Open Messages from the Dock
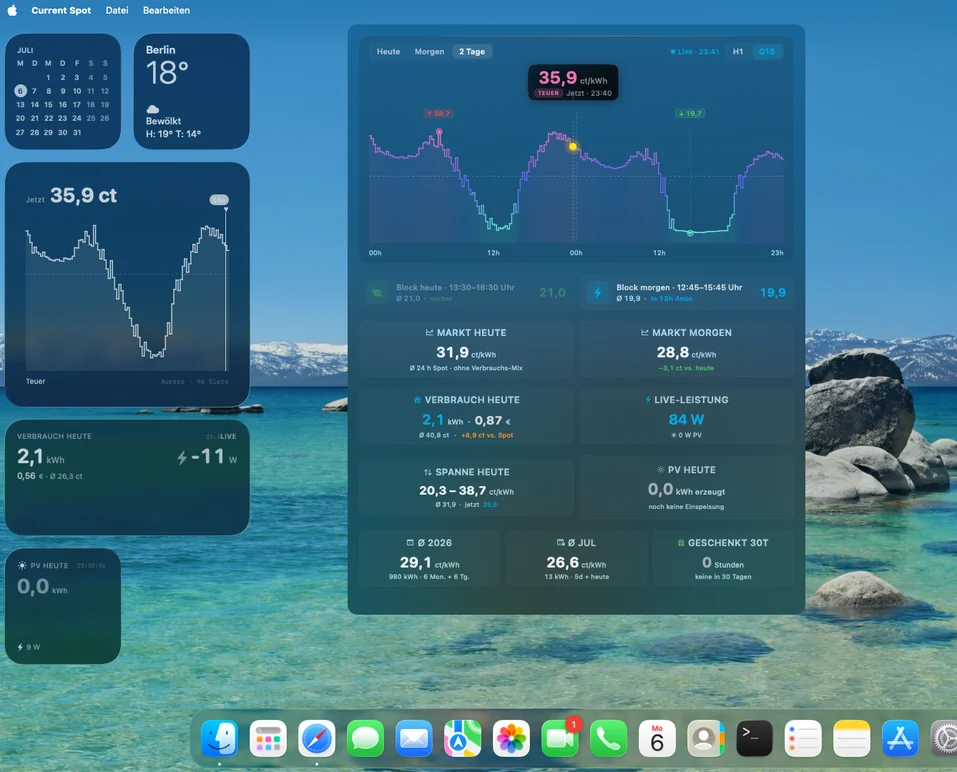 click(365, 738)
